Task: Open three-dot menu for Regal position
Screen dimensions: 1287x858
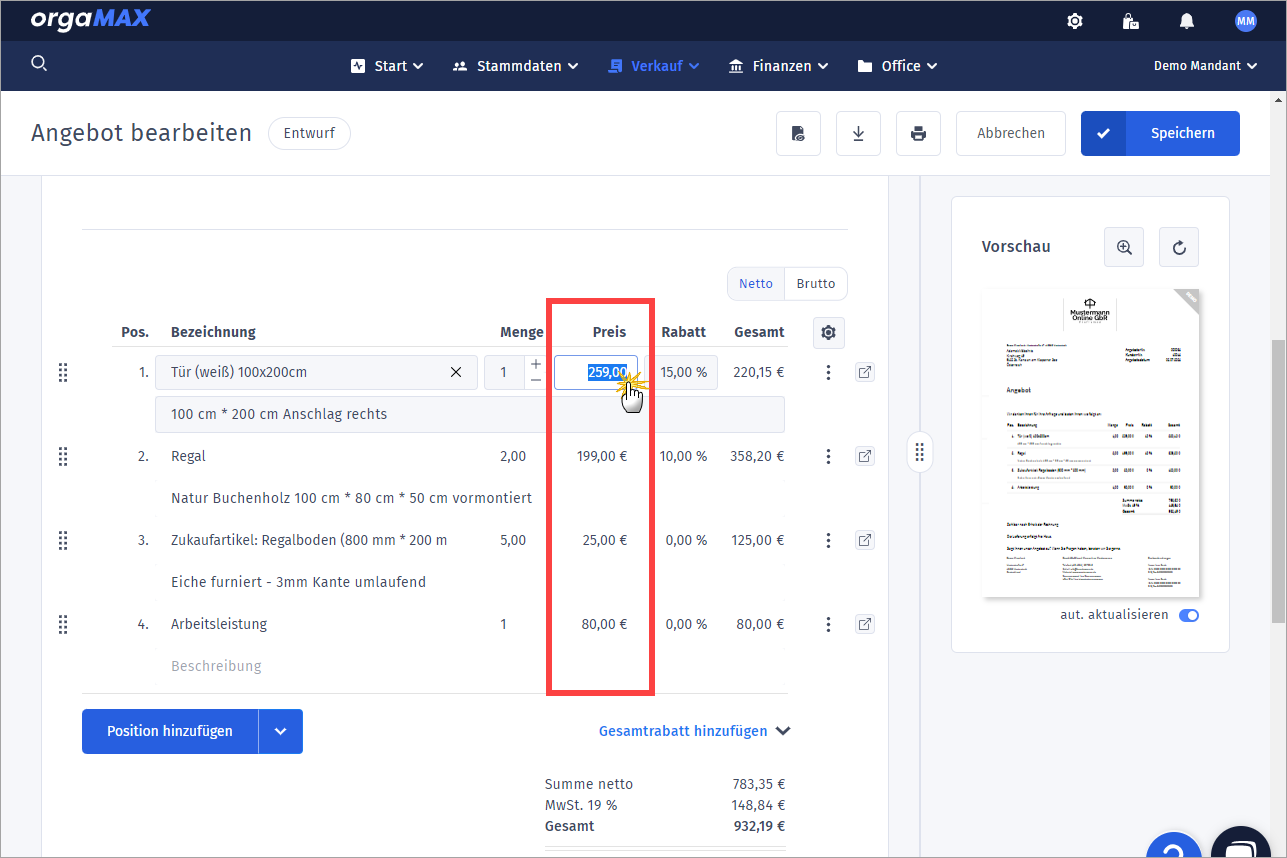Action: [x=828, y=456]
